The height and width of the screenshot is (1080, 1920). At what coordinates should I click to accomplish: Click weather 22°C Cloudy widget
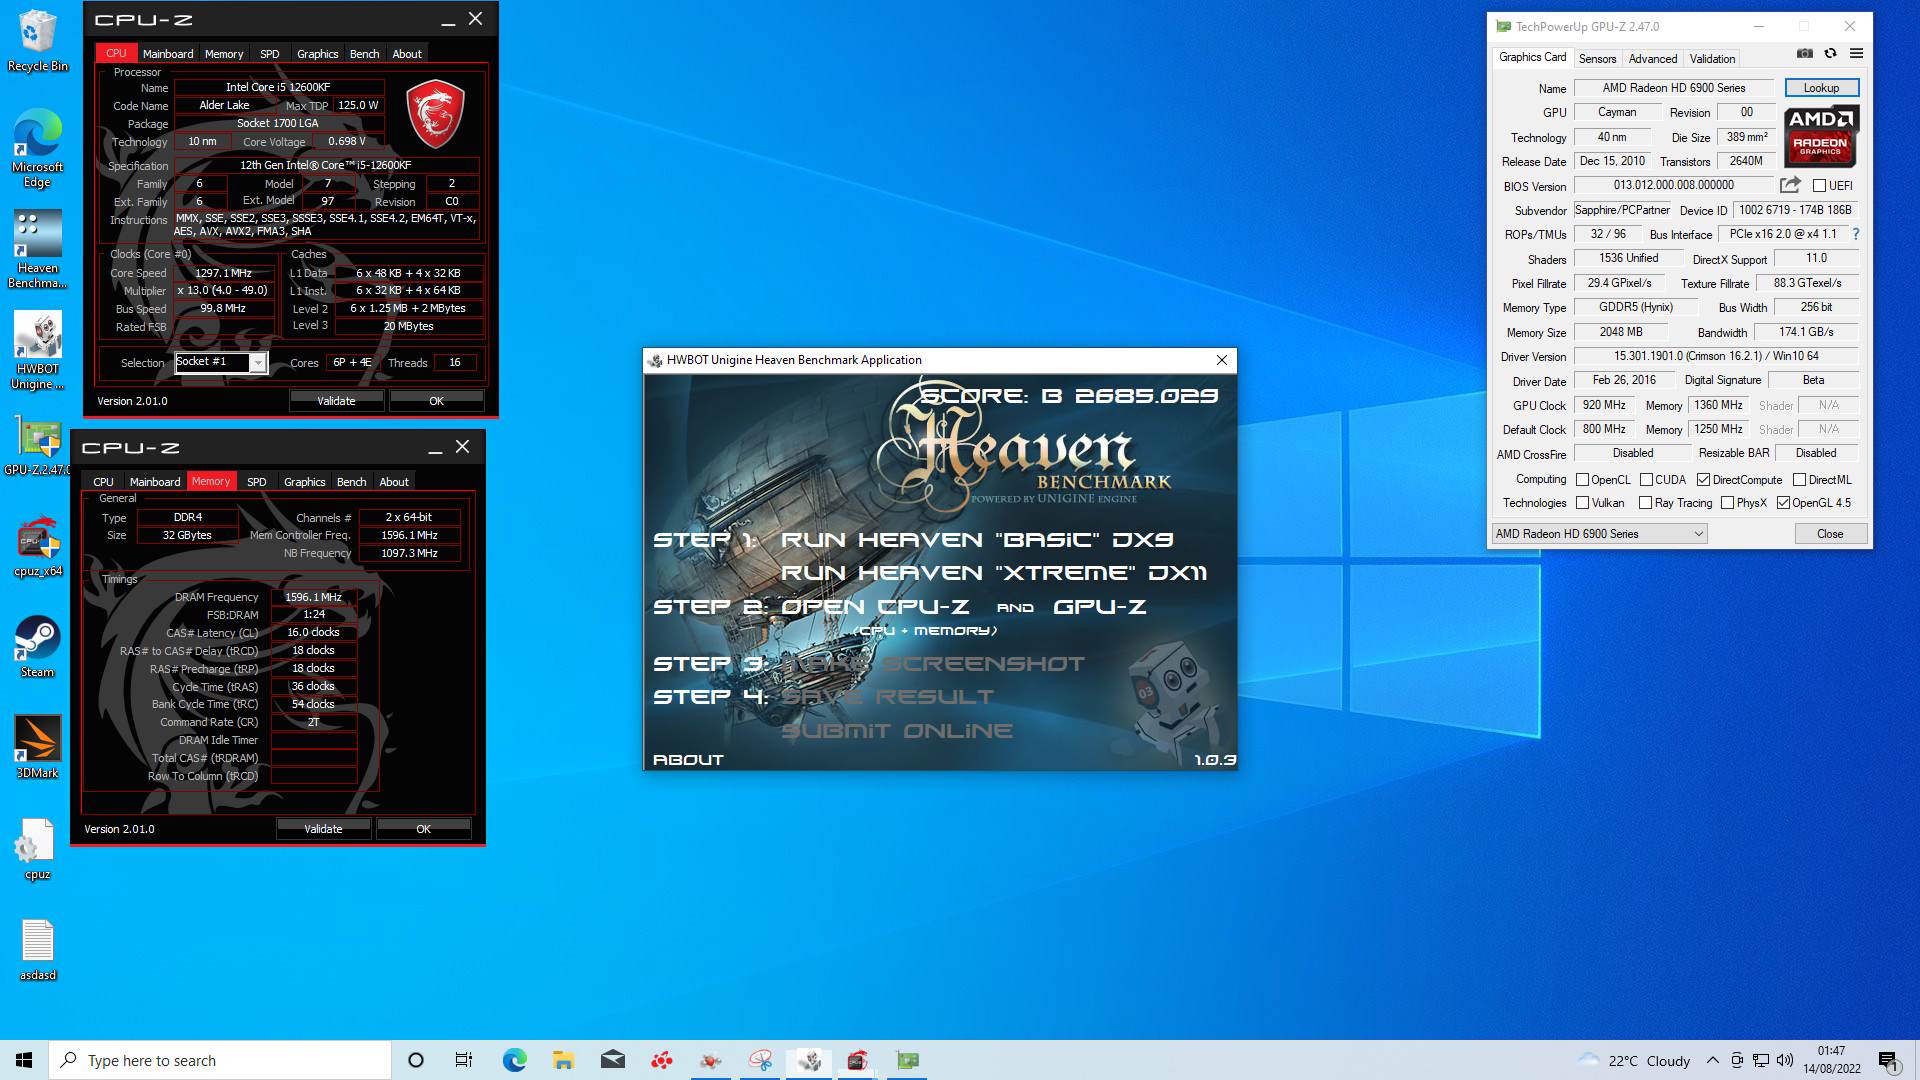click(x=1633, y=1060)
